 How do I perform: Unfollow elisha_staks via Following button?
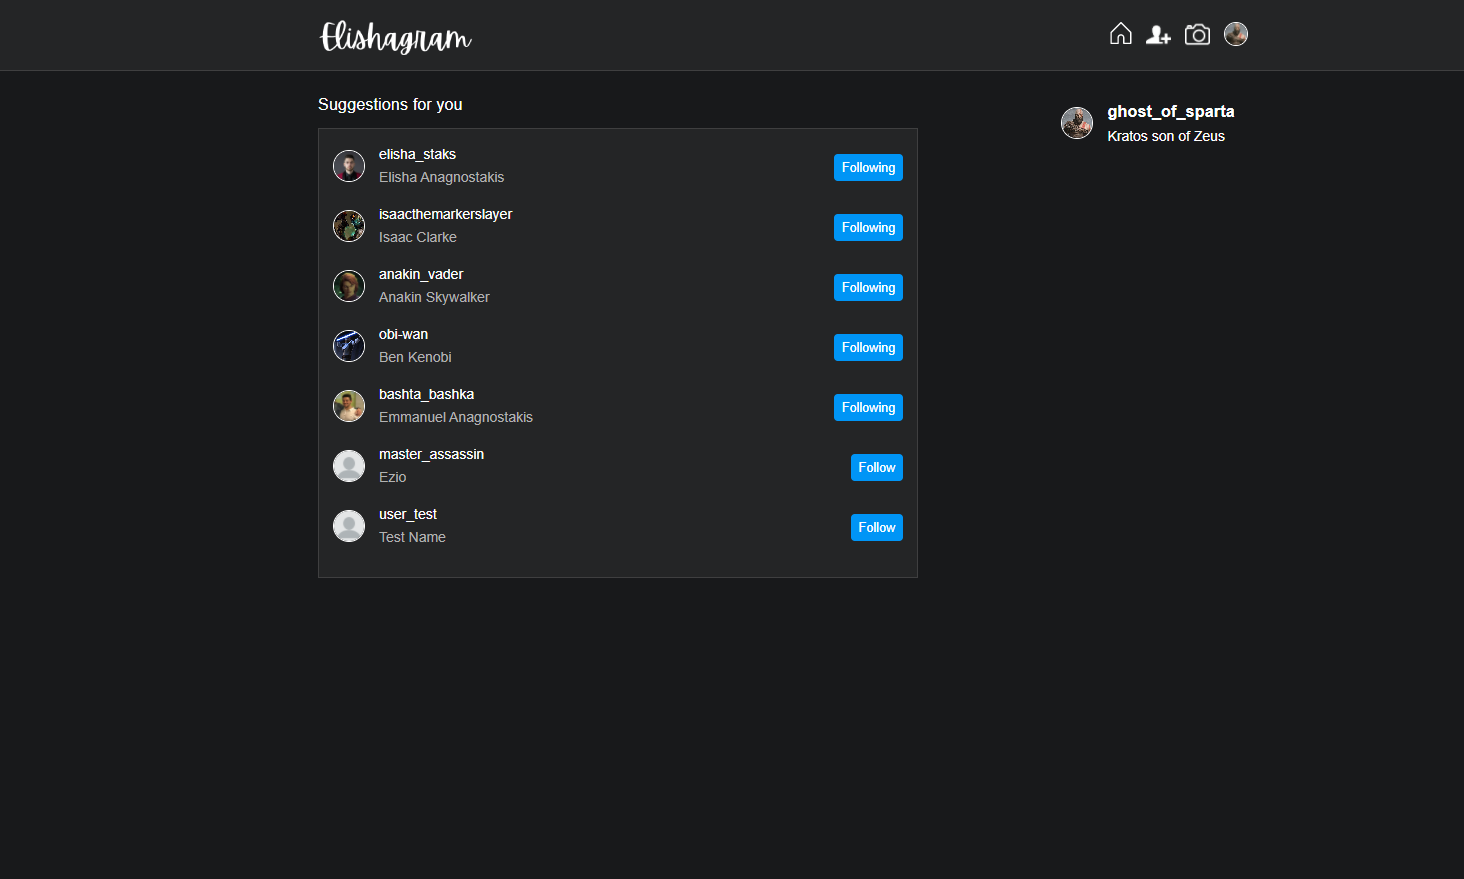[x=868, y=167]
